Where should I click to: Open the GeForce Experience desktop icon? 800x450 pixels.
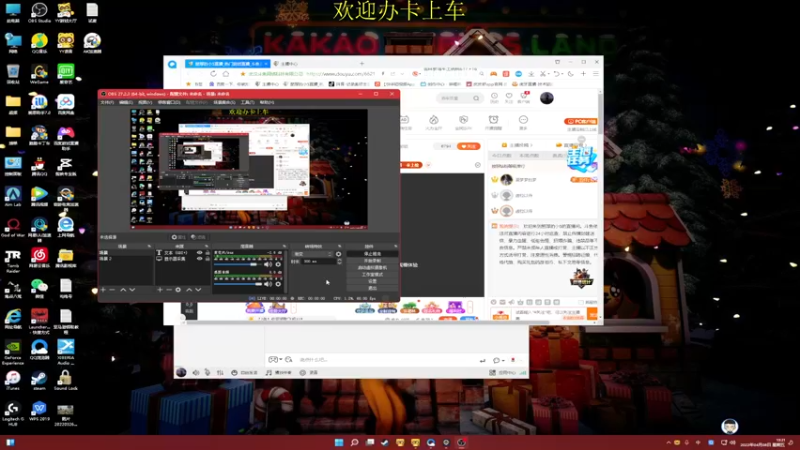click(13, 353)
